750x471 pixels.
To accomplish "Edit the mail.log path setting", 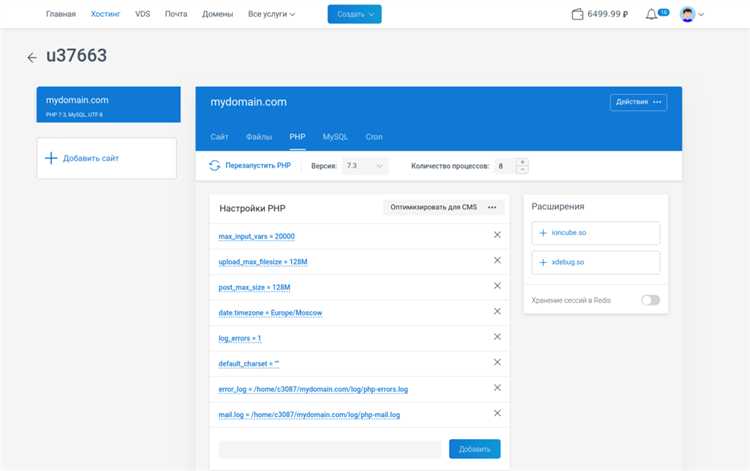I will (x=309, y=415).
